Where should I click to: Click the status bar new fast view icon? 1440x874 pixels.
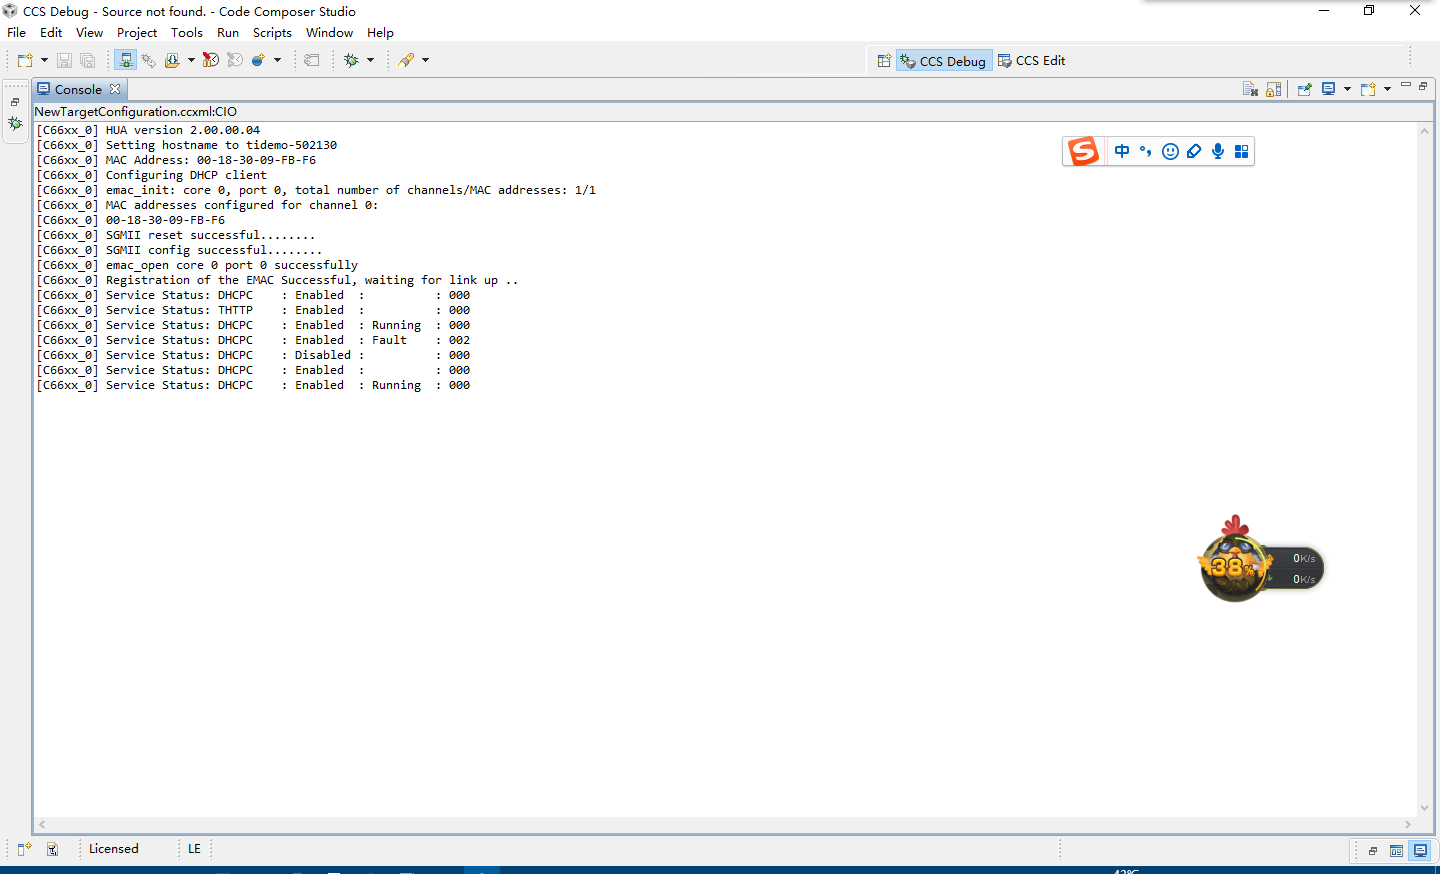[x=25, y=849]
